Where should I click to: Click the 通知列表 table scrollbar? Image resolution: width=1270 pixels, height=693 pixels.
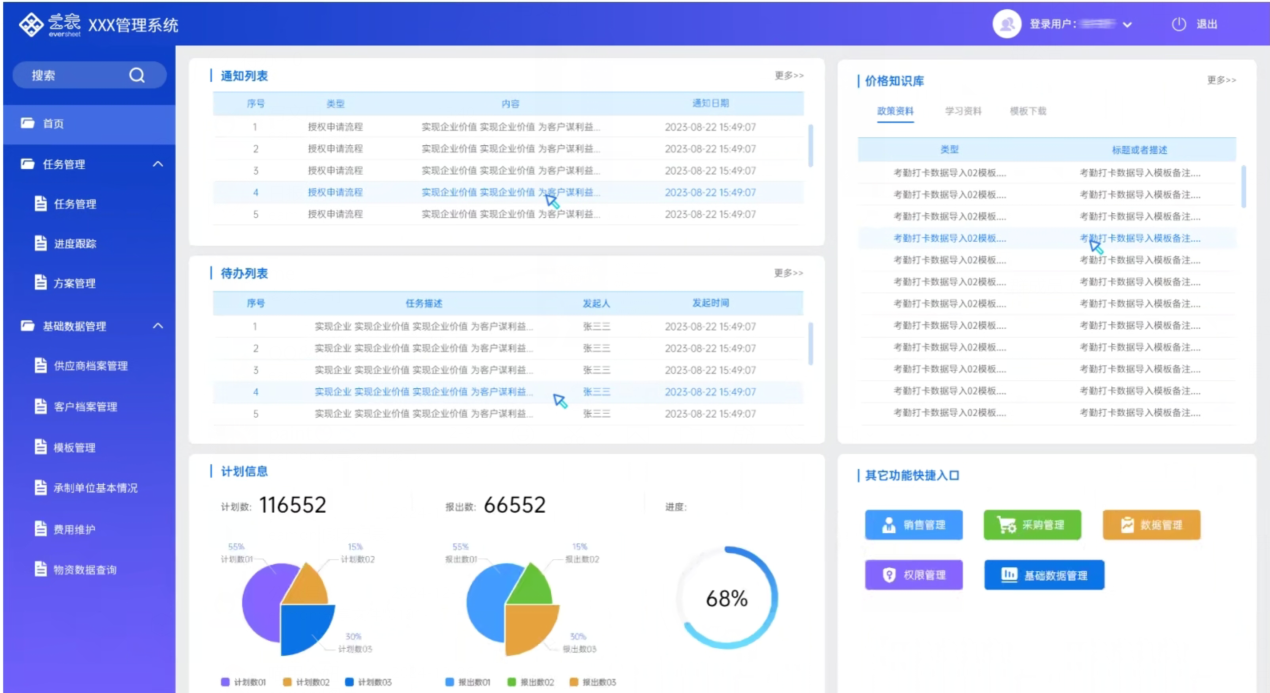pyautogui.click(x=810, y=145)
